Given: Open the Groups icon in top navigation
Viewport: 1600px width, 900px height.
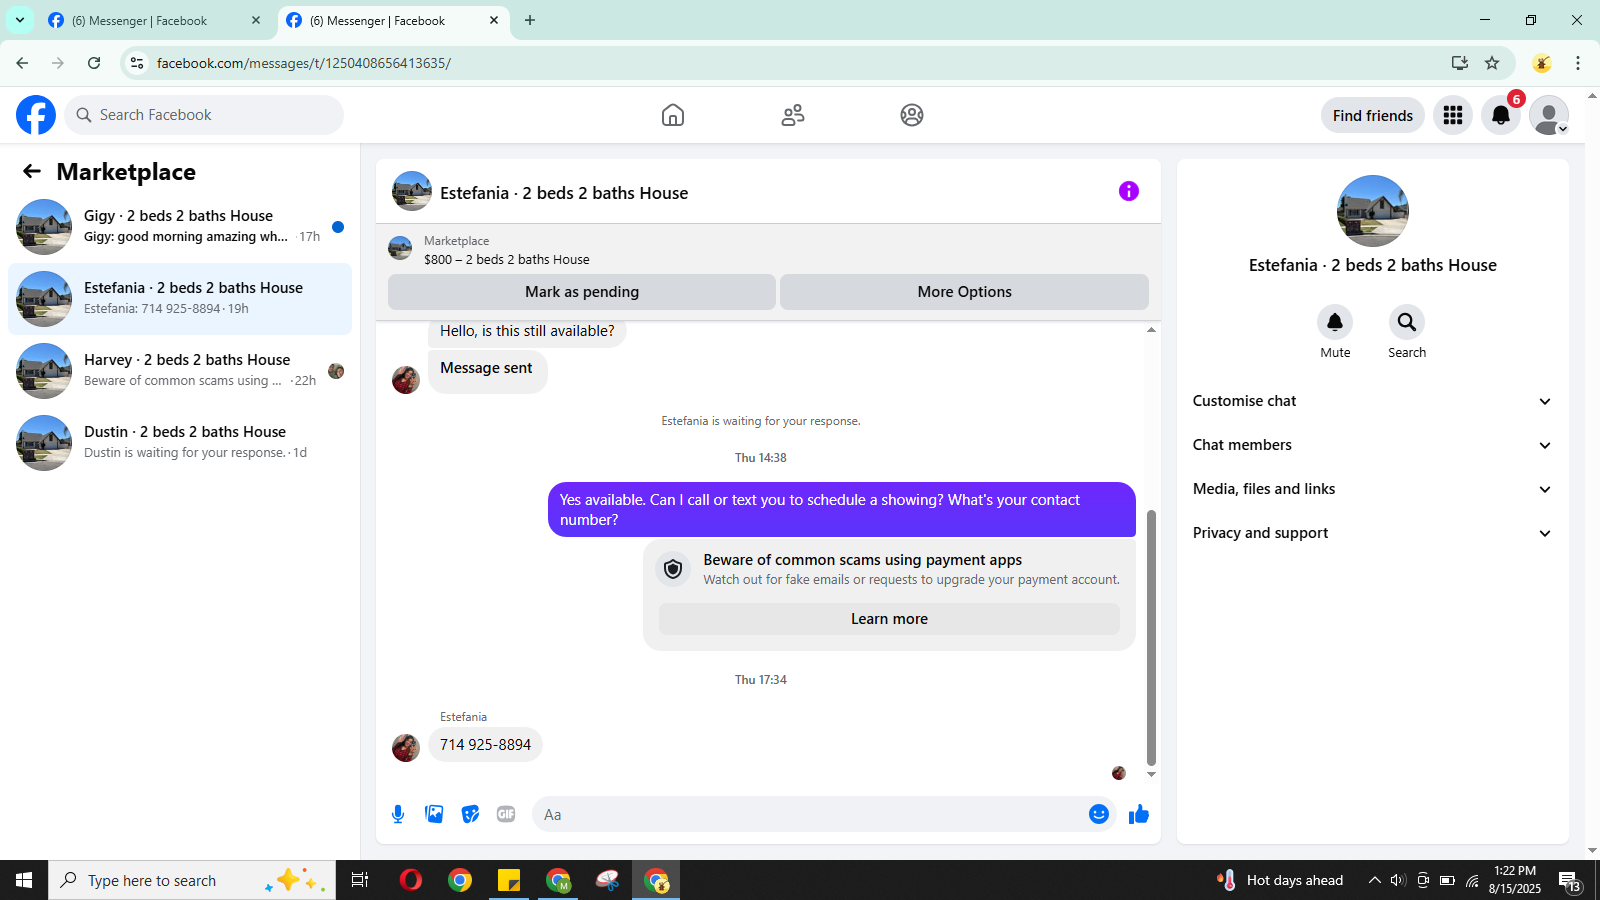Looking at the screenshot, I should 912,115.
